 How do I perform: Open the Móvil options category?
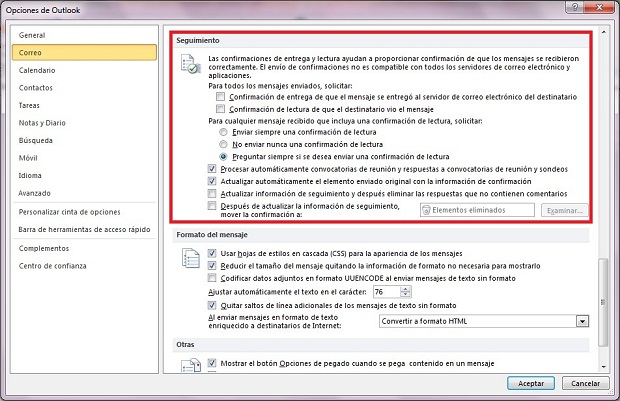tap(84, 158)
